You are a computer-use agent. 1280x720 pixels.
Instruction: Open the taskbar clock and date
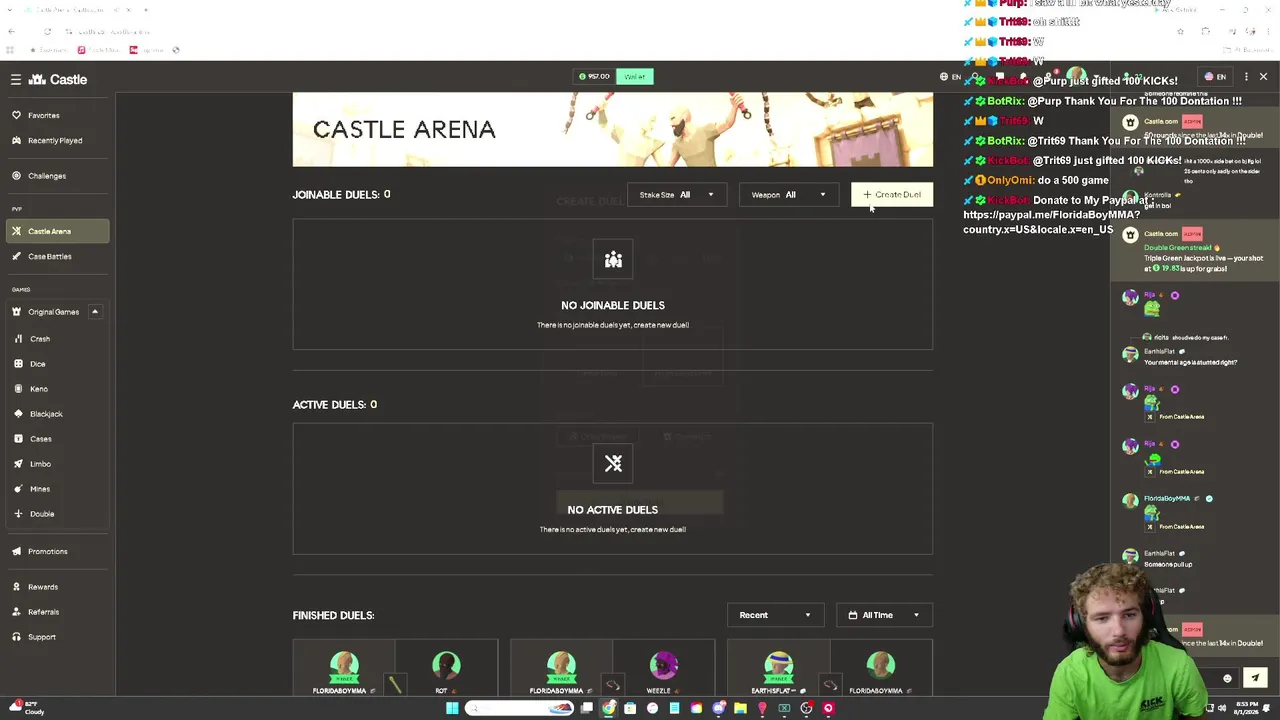tap(1247, 708)
